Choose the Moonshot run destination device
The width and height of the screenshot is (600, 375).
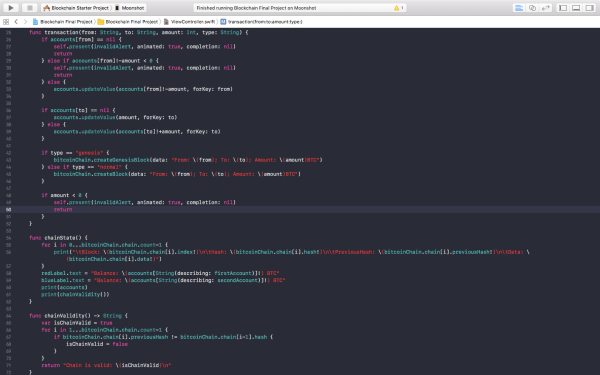coord(129,8)
